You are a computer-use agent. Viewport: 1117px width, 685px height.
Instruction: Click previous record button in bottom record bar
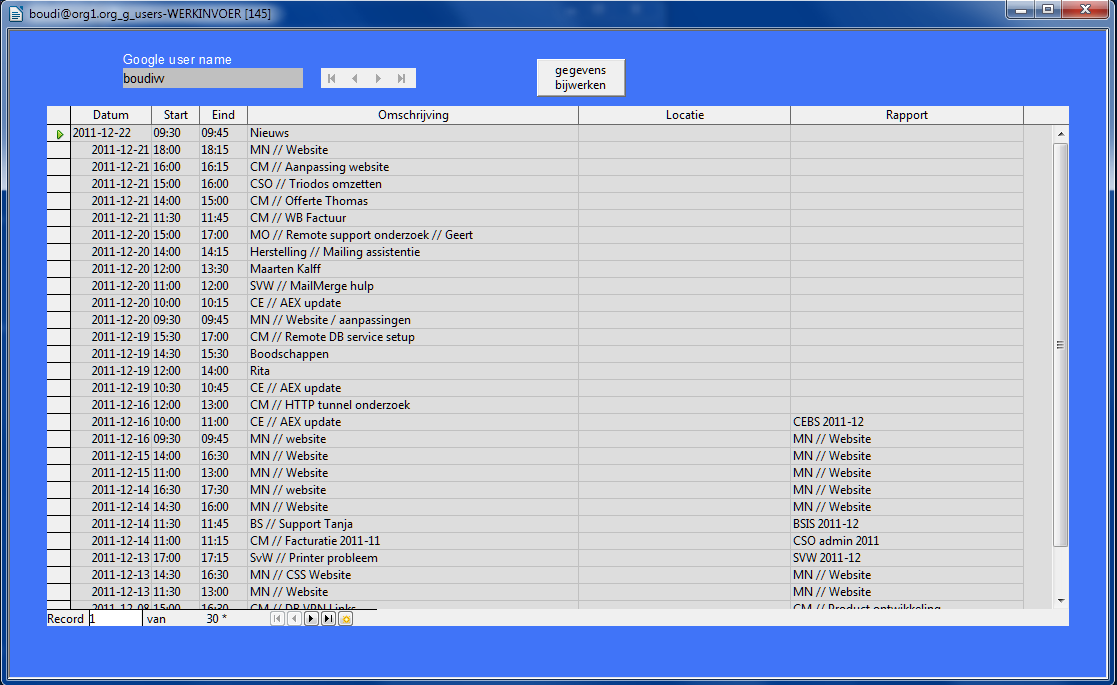(x=294, y=619)
